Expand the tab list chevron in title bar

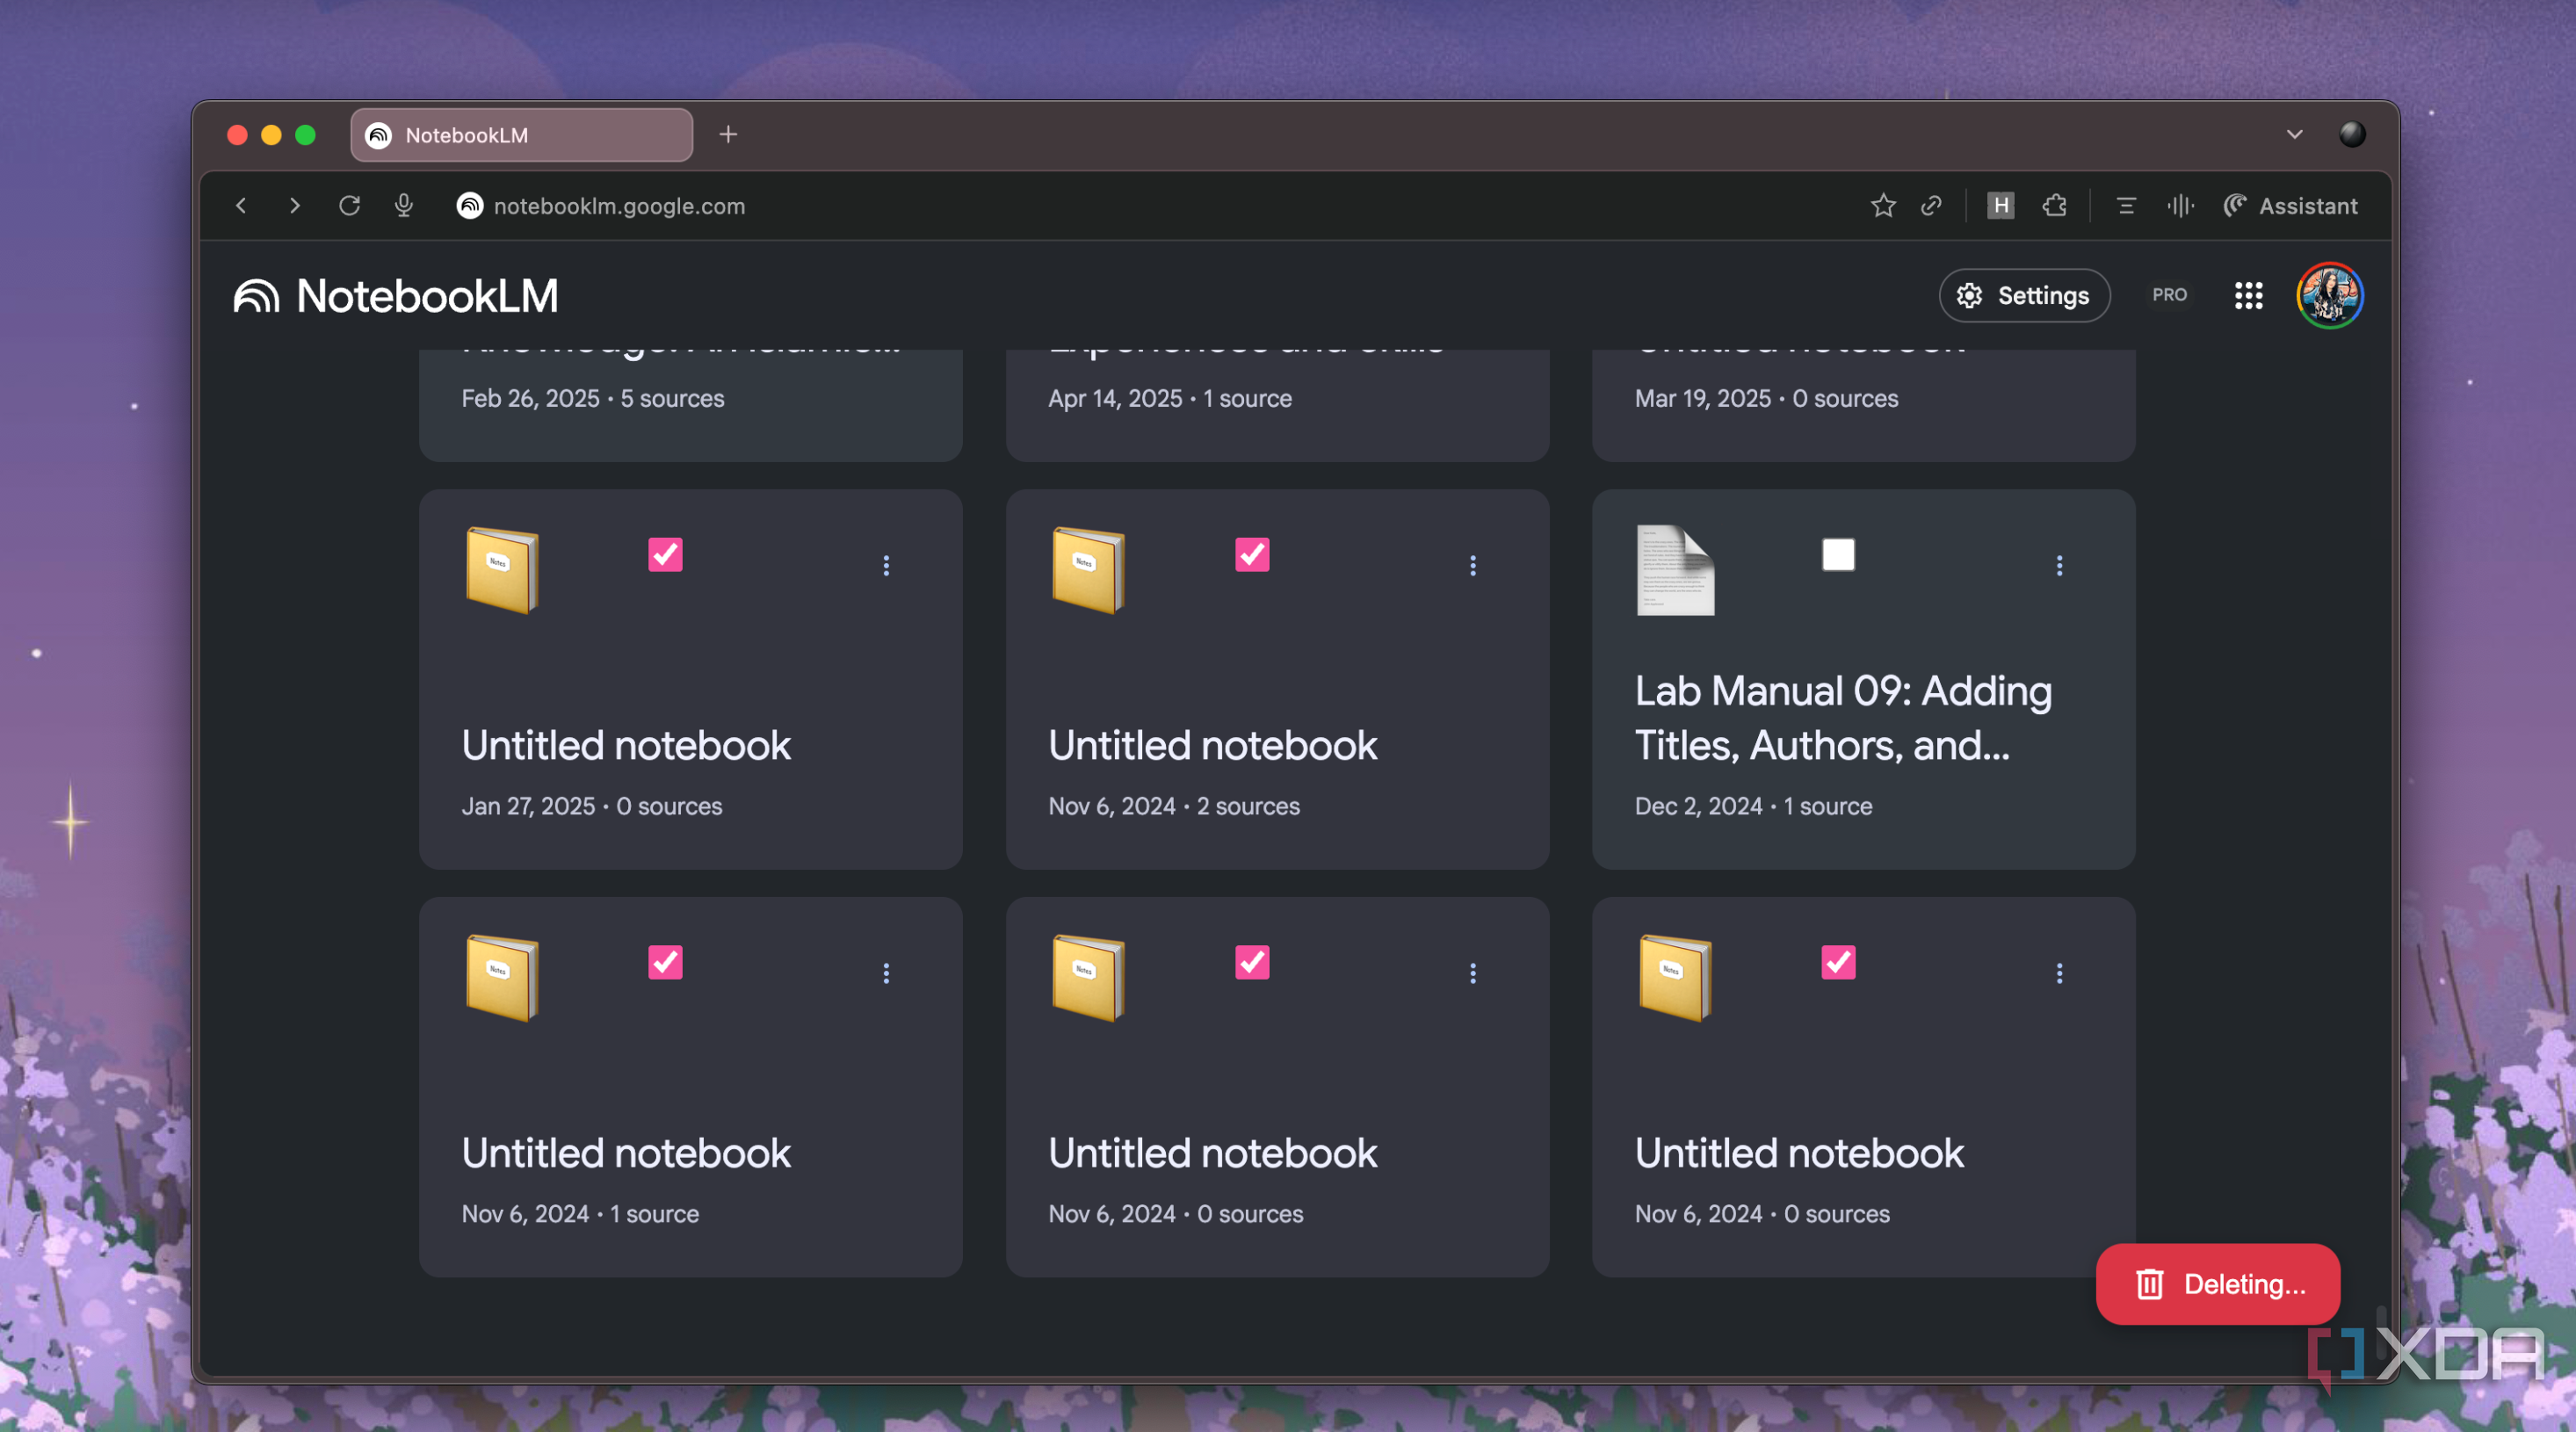pos(2294,134)
